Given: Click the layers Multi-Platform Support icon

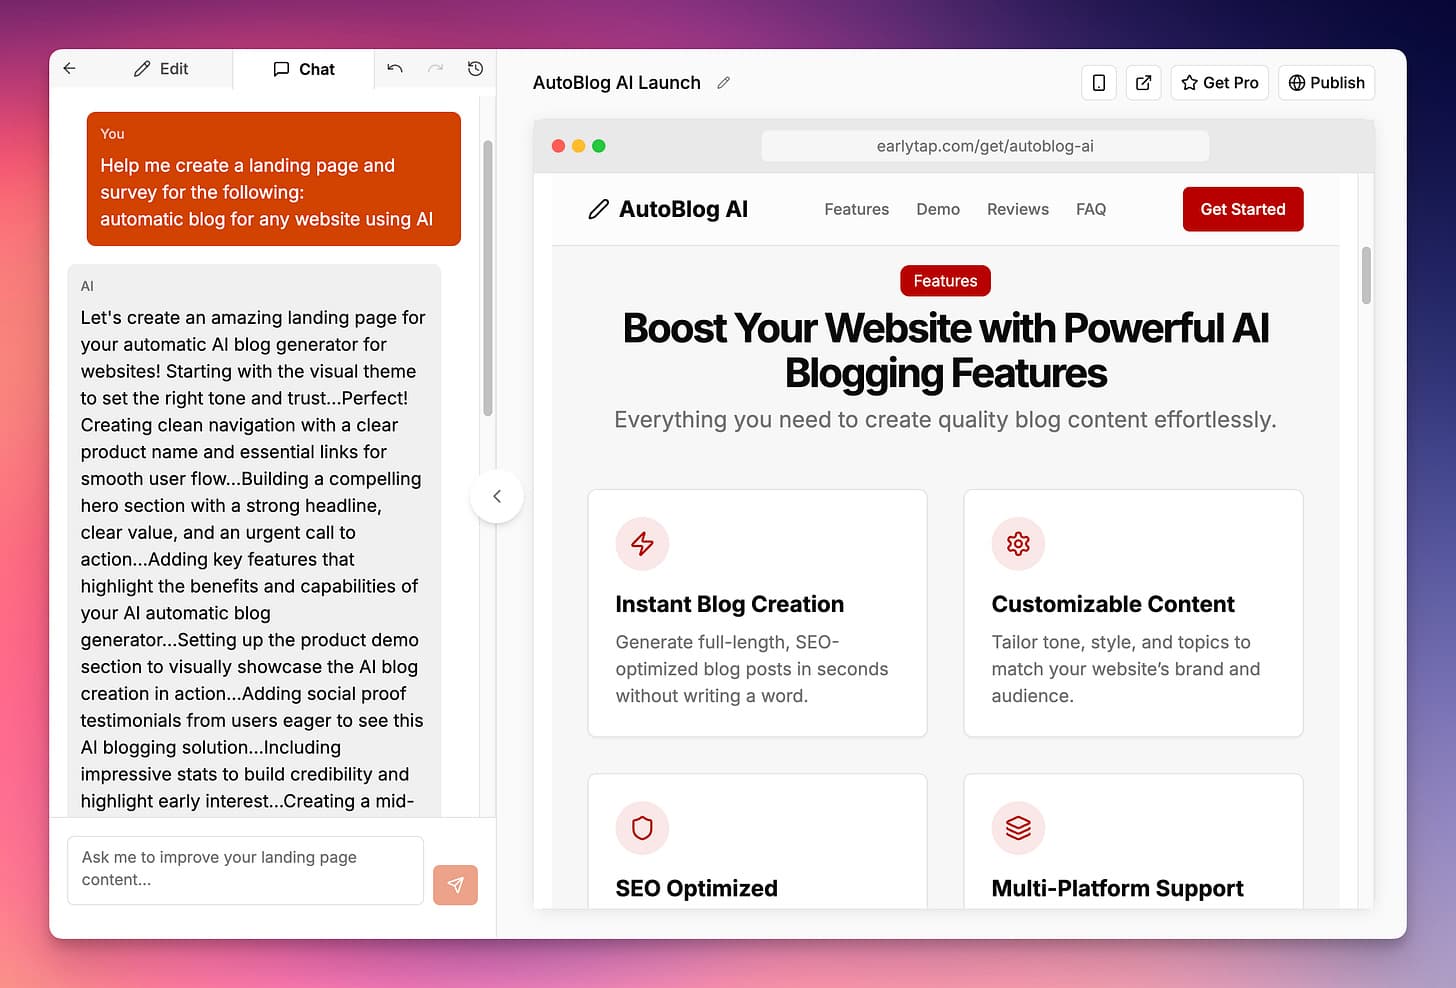Looking at the screenshot, I should click(1018, 828).
